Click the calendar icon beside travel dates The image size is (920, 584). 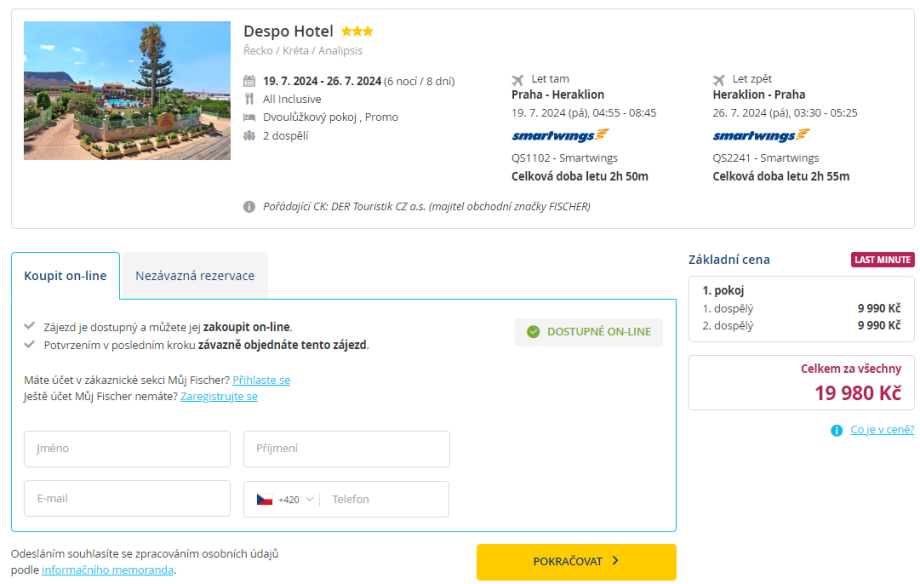tap(250, 81)
